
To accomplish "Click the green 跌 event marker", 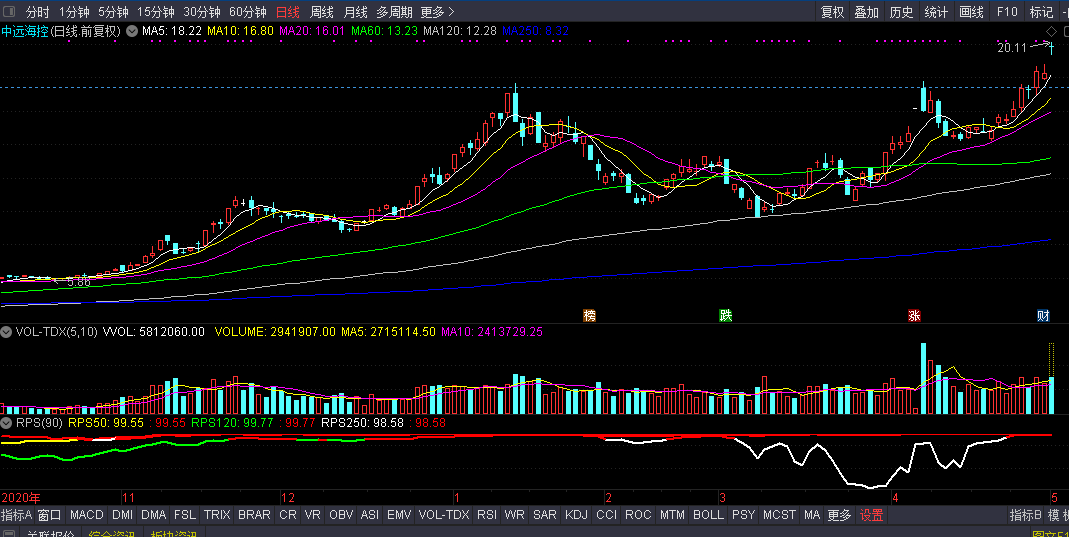I will [725, 316].
